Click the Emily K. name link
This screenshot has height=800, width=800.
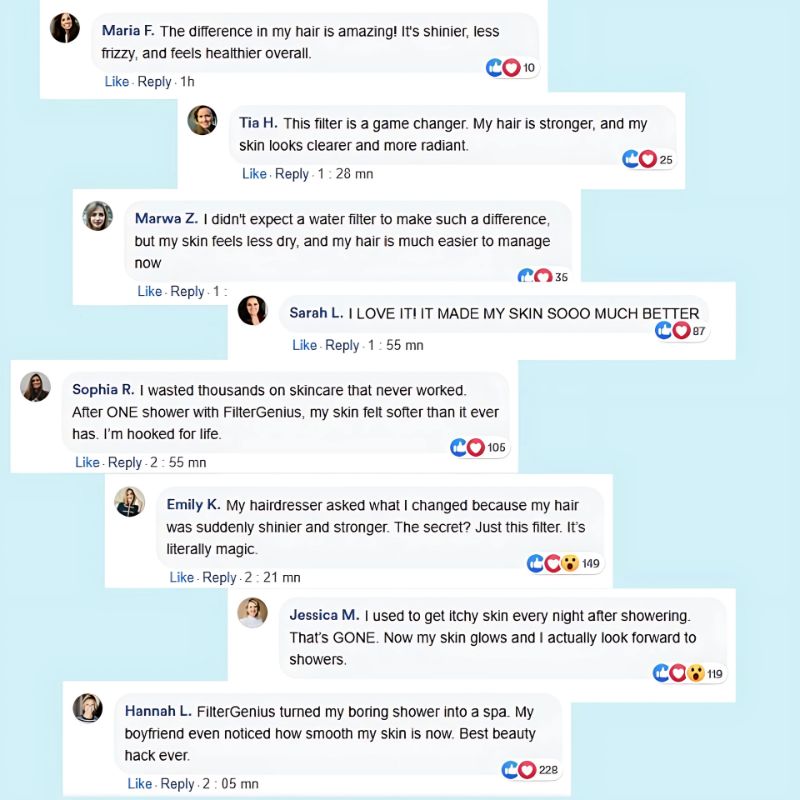(194, 504)
